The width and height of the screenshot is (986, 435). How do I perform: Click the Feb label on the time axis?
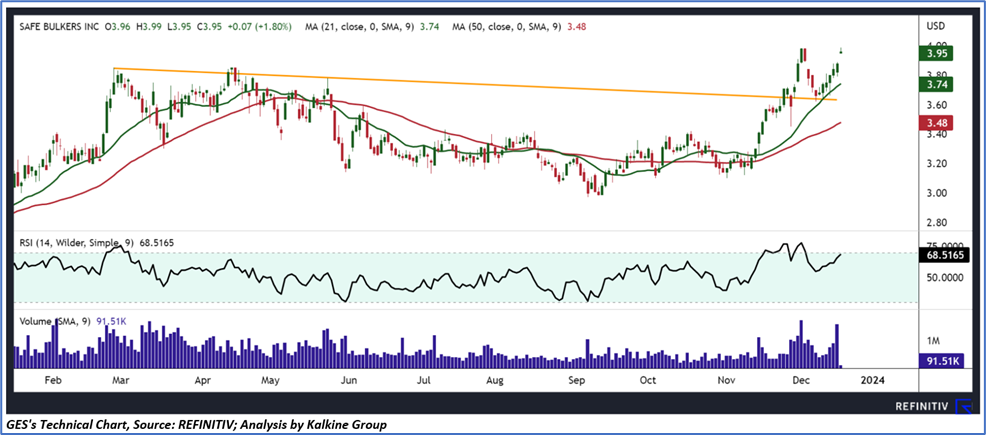(55, 381)
